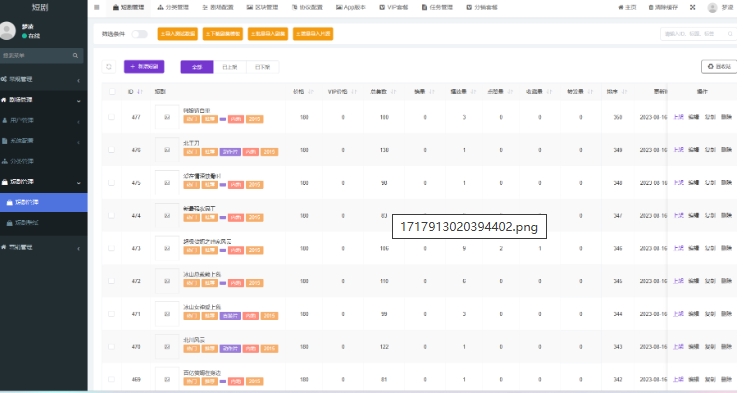Switch to the App version tab

351,8
